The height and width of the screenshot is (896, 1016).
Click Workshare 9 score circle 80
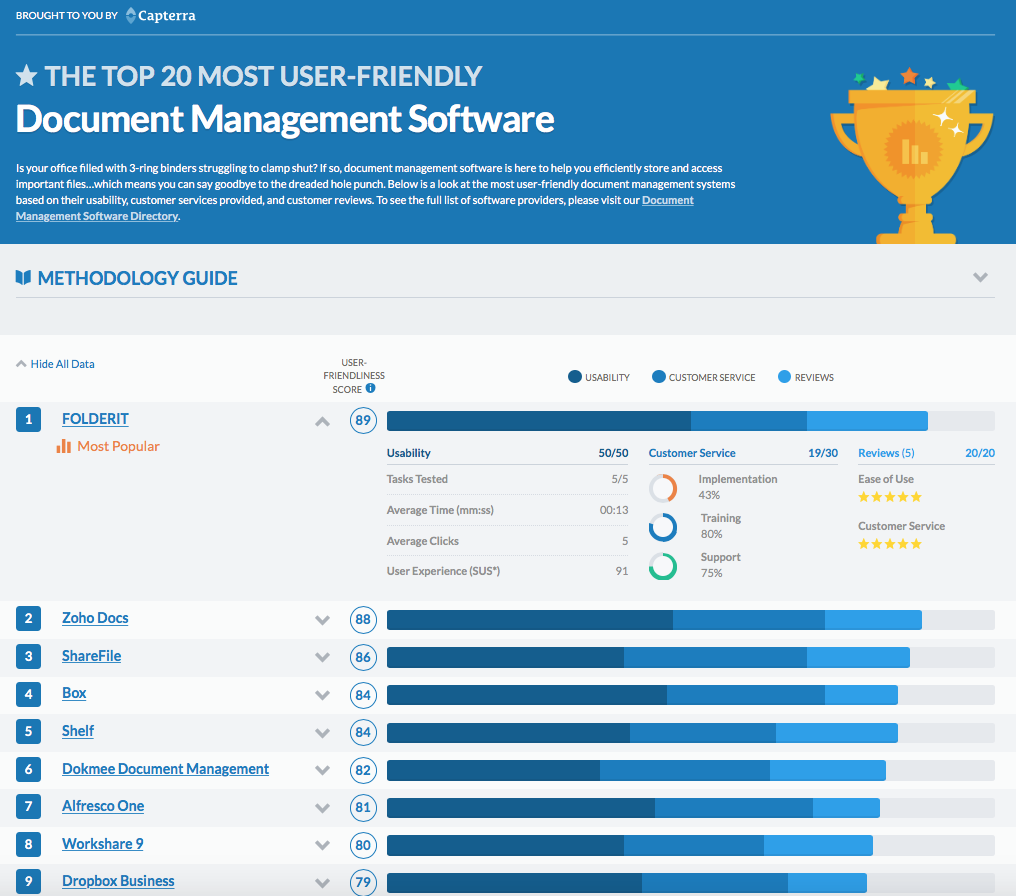tap(363, 845)
